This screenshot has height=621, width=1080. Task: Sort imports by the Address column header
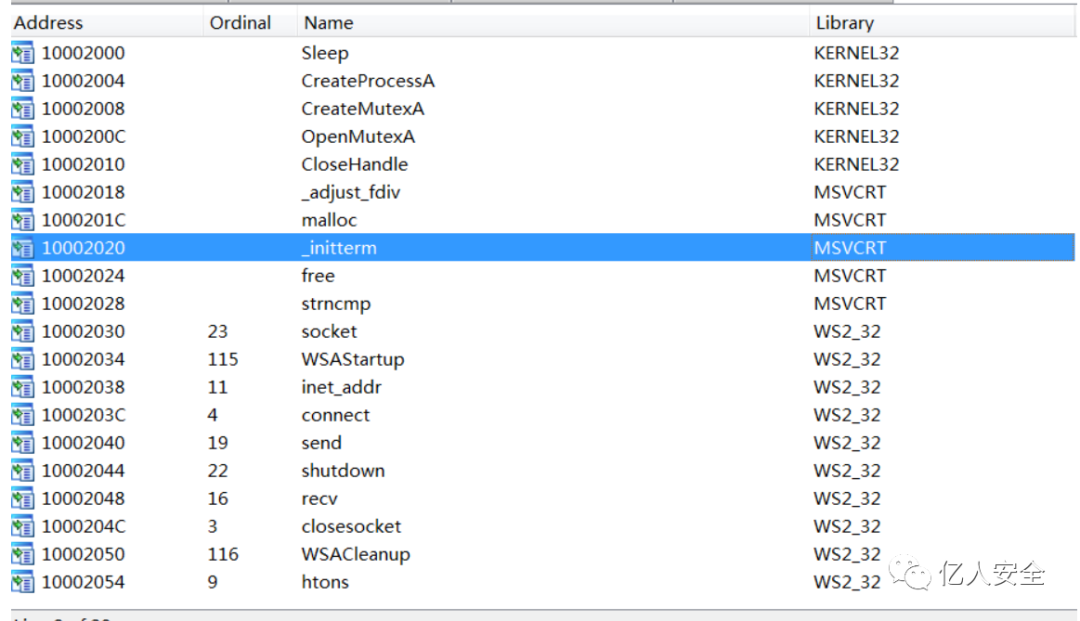pyautogui.click(x=48, y=23)
